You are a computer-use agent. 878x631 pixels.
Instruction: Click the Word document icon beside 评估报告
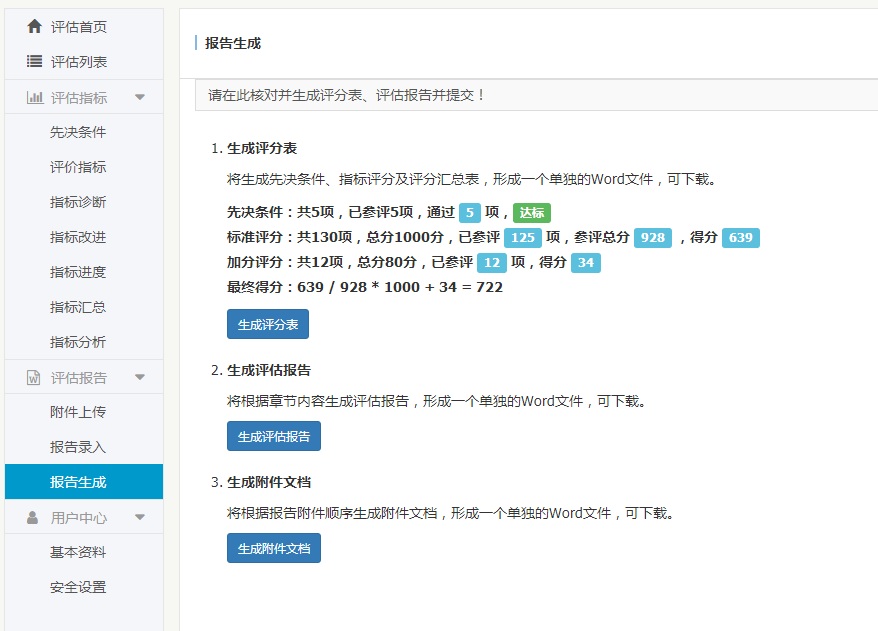pyautogui.click(x=34, y=377)
